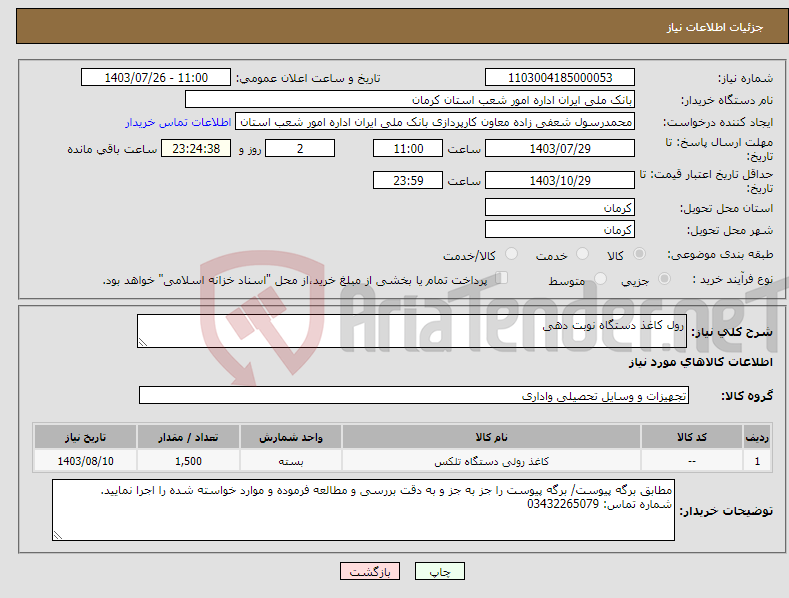Click the quantity cell 1,500
Viewport: 789px width, 598px height.
pos(188,461)
